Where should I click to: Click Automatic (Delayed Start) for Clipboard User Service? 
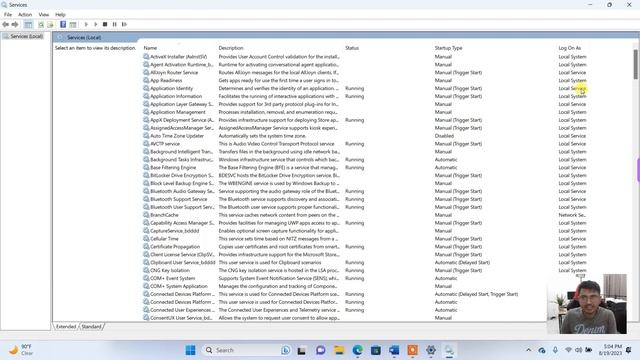[462, 262]
